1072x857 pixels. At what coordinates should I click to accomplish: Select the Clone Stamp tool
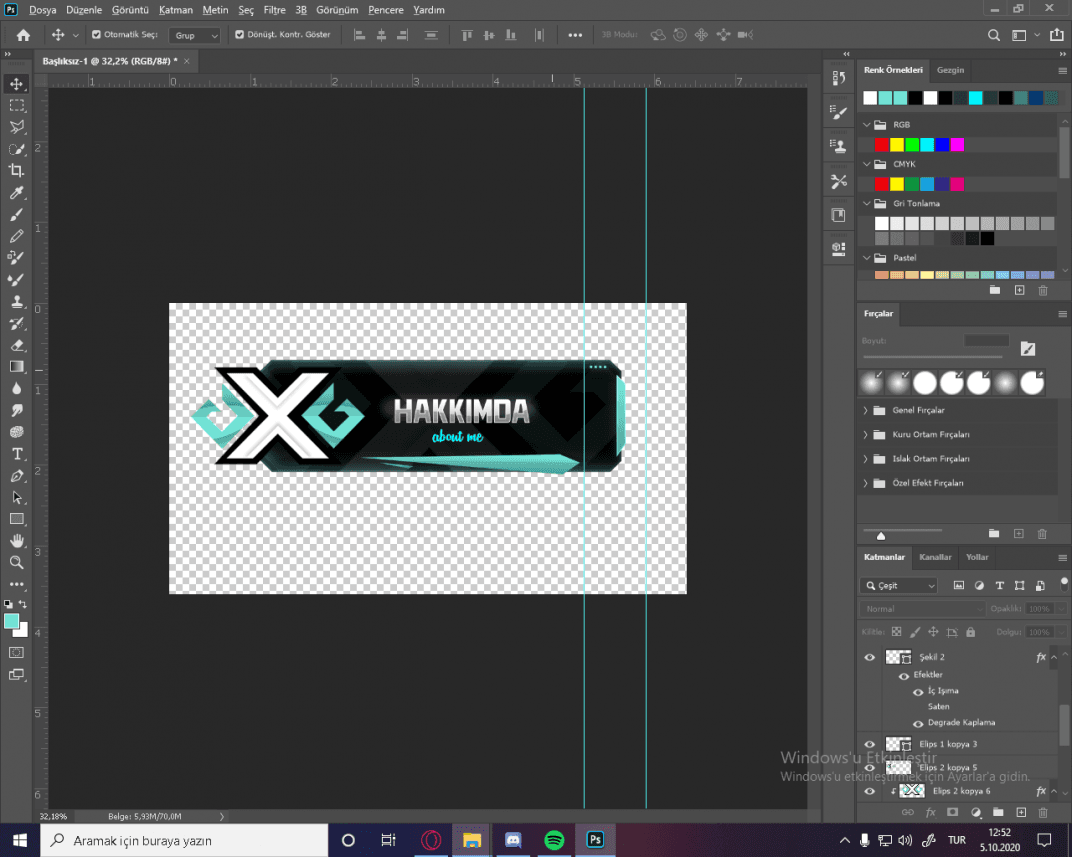pyautogui.click(x=16, y=301)
